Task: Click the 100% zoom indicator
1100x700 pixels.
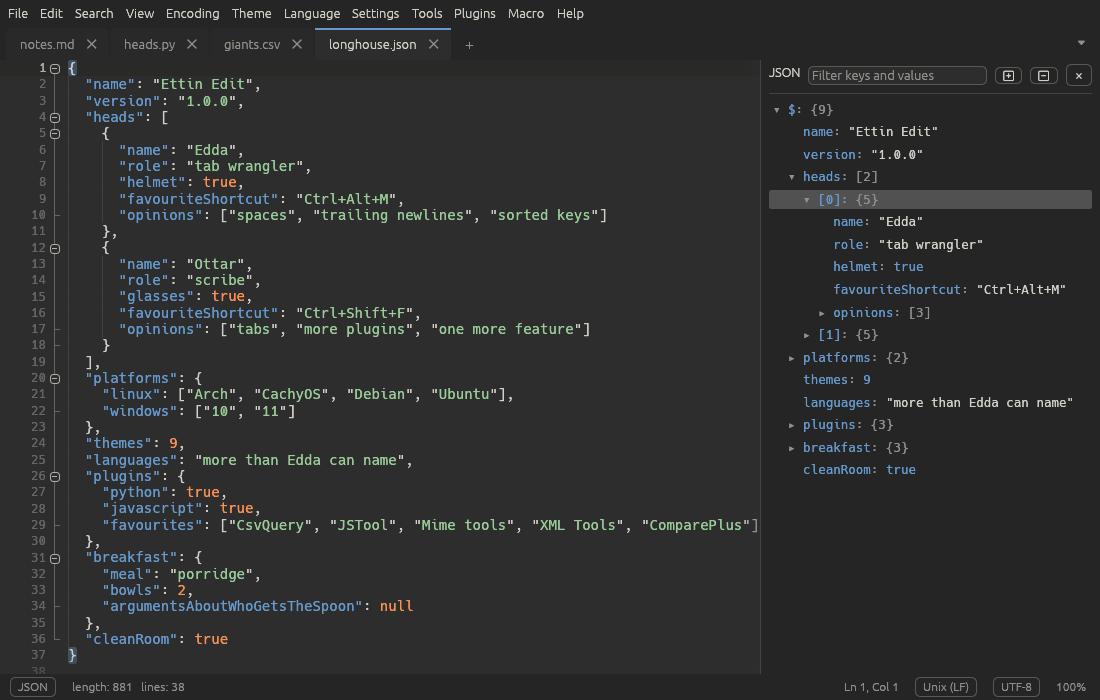Action: pyautogui.click(x=1071, y=687)
